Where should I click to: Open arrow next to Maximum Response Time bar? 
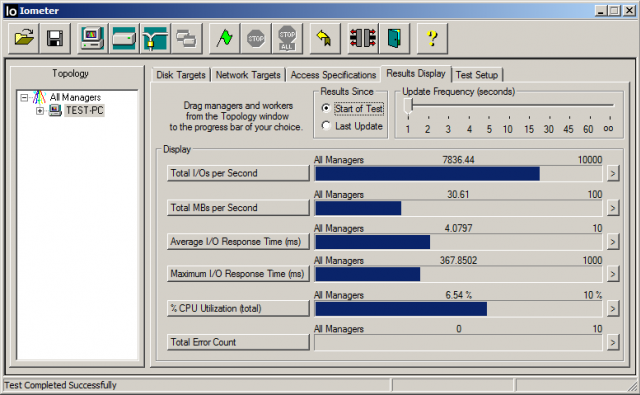612,274
